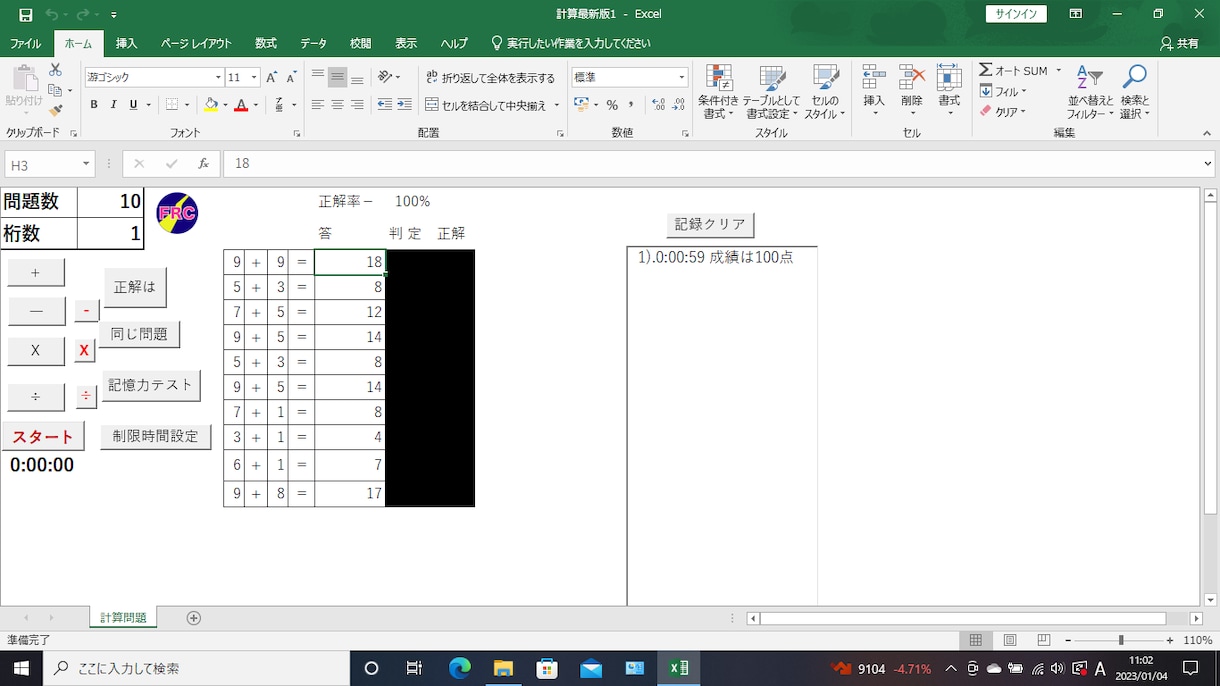Screen dimensions: 1220x686
Task: Switch to the 挿入 ribbon tab
Action: tap(126, 44)
